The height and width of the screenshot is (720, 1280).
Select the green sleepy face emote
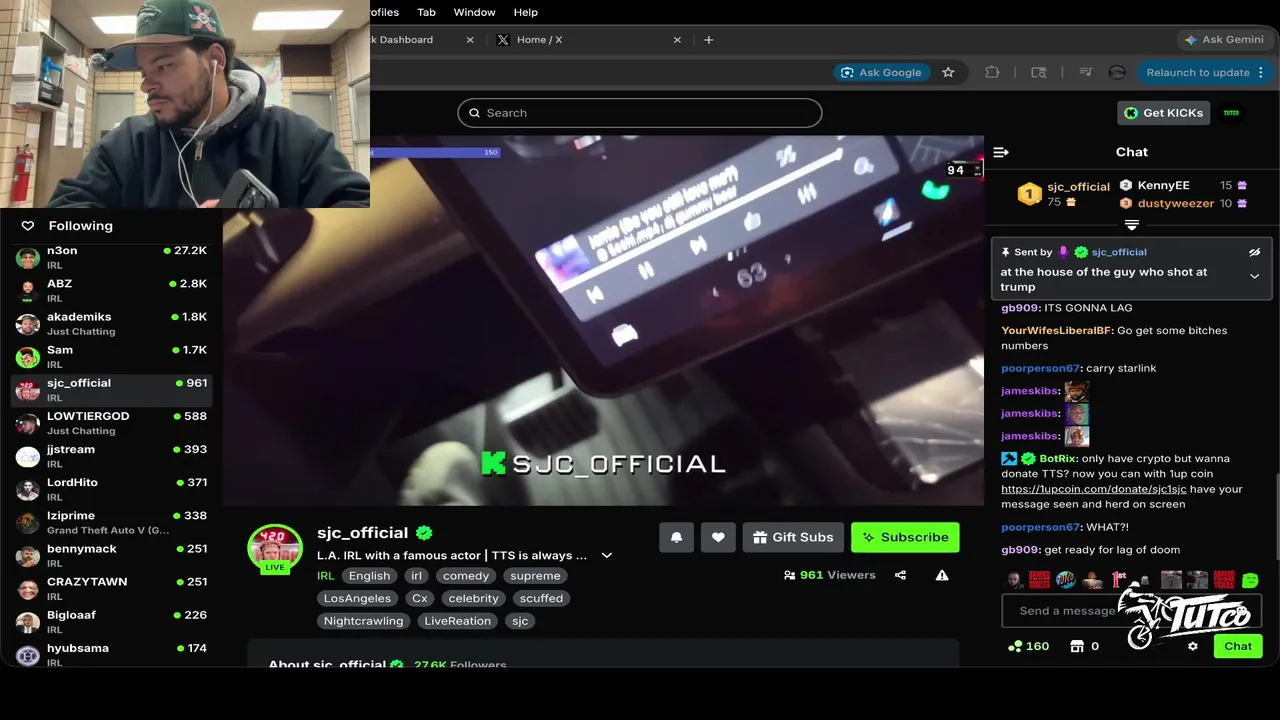[x=1250, y=580]
